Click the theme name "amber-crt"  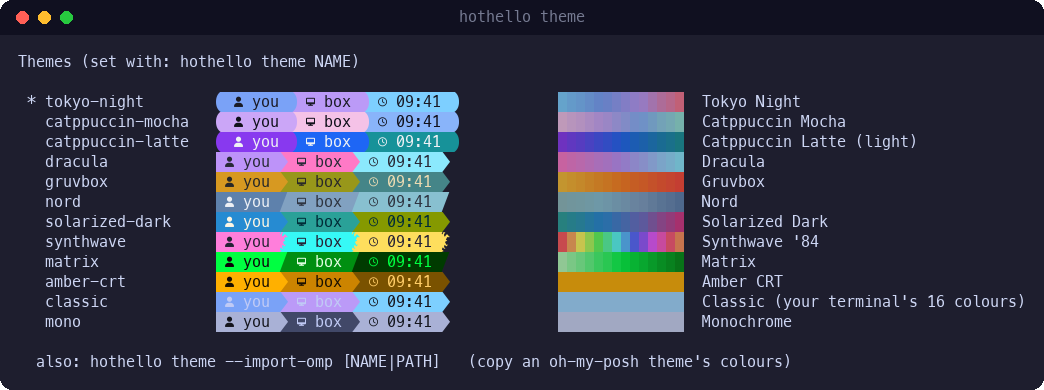tap(85, 282)
